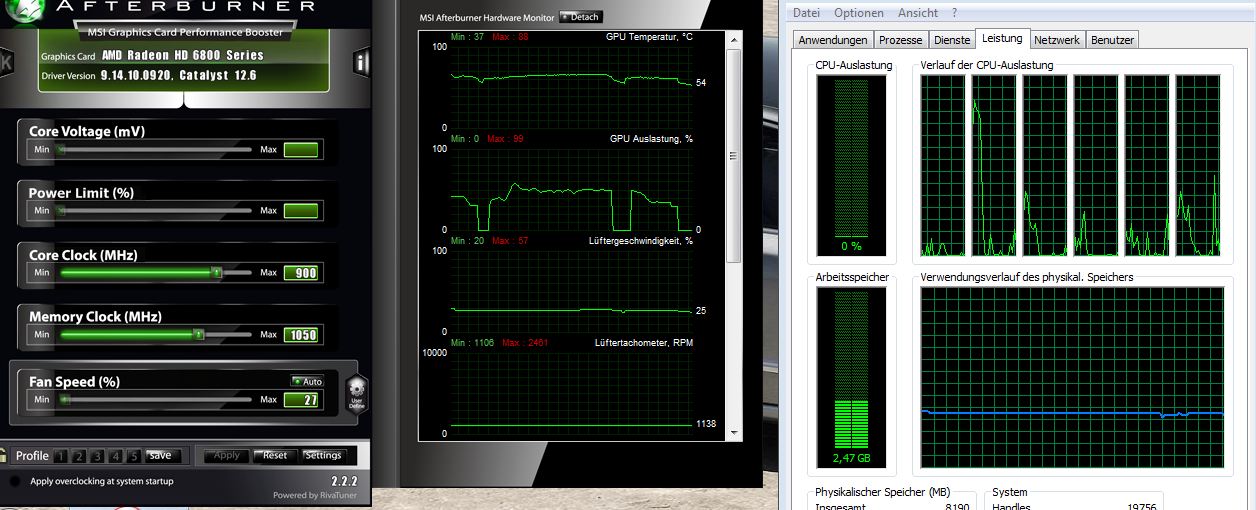Select profile slot 1
This screenshot has height=510, width=1256.
point(60,456)
